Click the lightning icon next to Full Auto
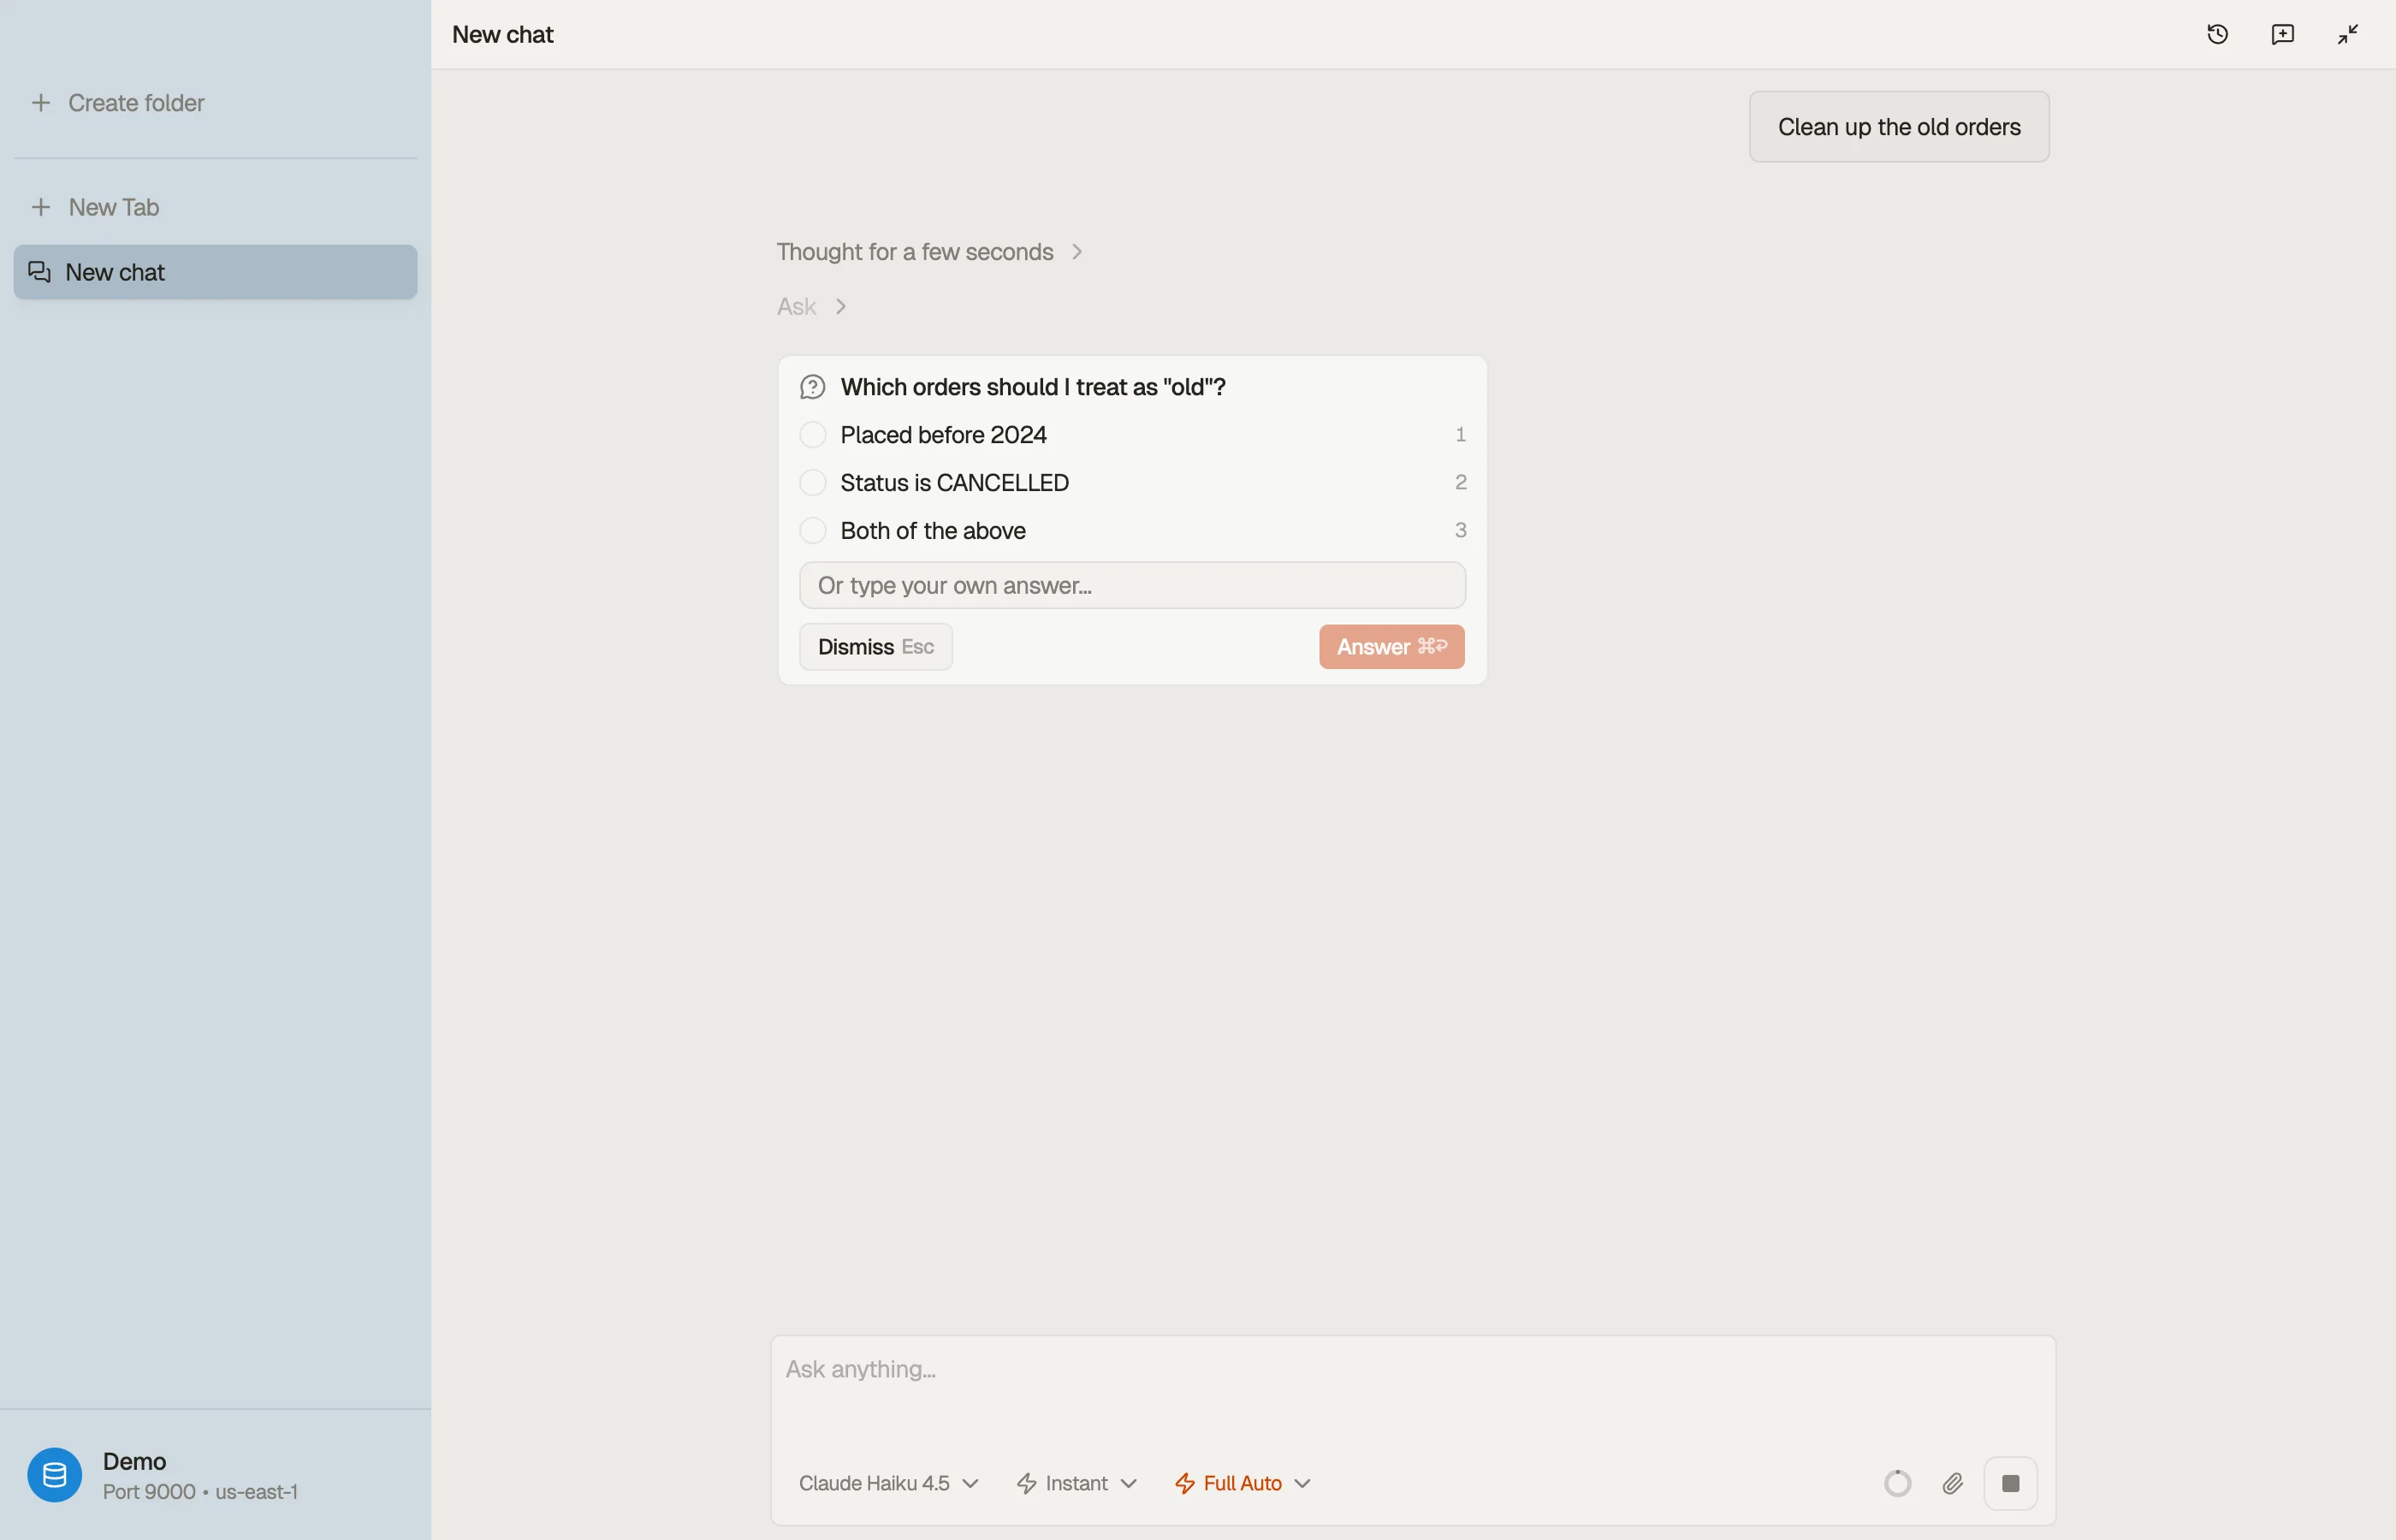2396x1540 pixels. pos(1184,1483)
